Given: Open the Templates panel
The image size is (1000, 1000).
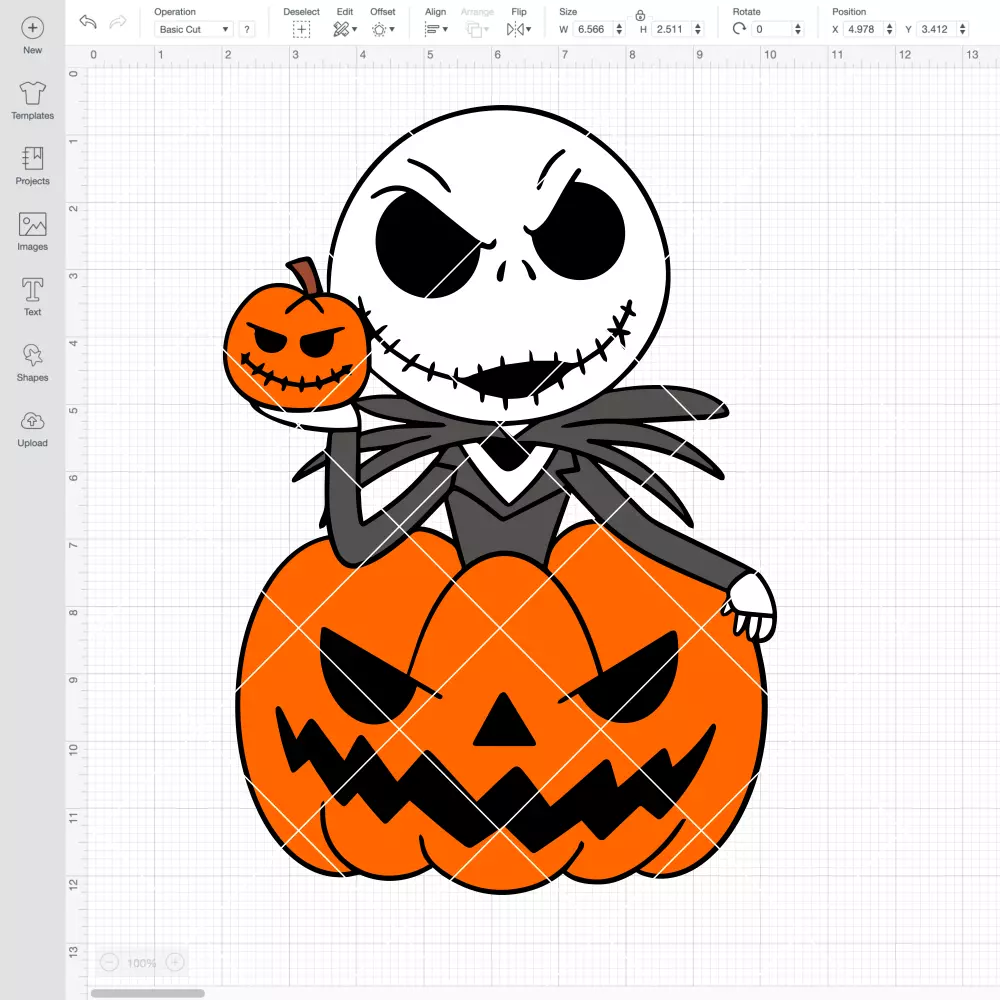Looking at the screenshot, I should tap(33, 101).
